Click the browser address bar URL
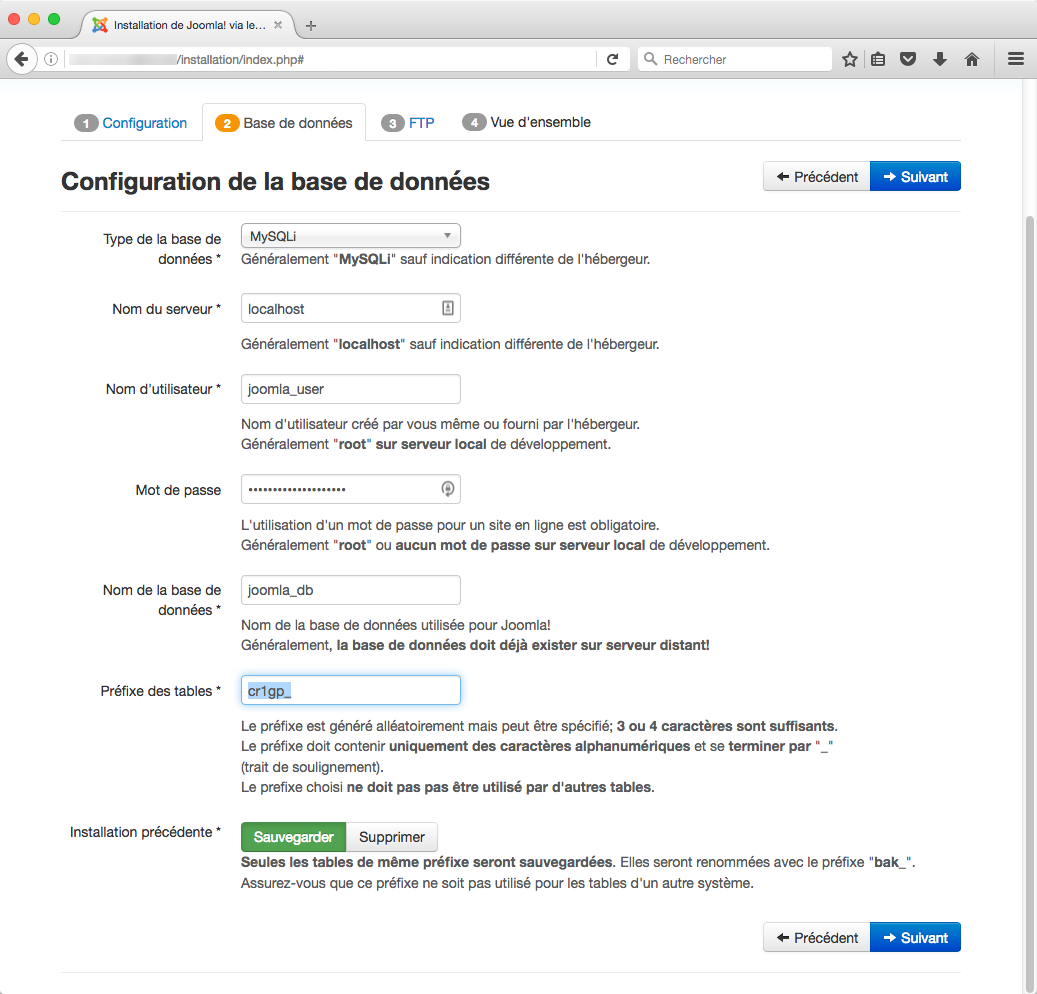 coord(331,60)
